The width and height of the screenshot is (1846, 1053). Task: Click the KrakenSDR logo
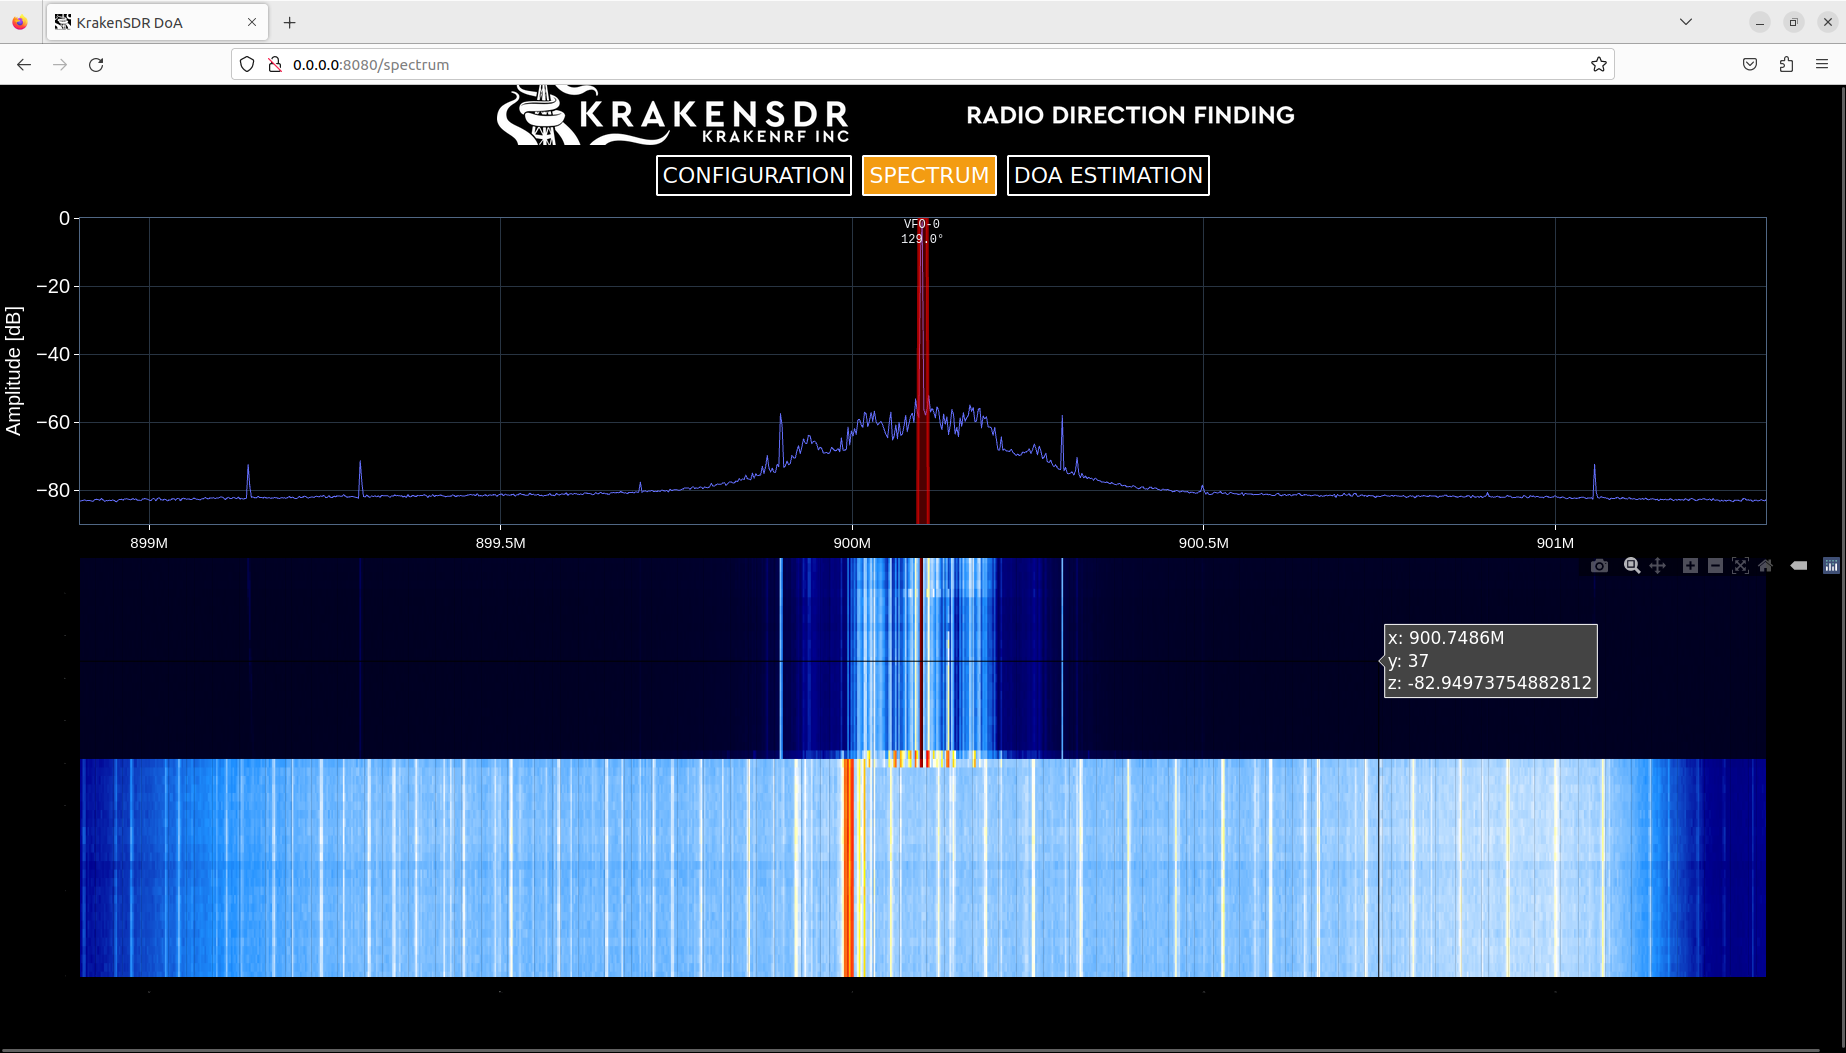(673, 117)
